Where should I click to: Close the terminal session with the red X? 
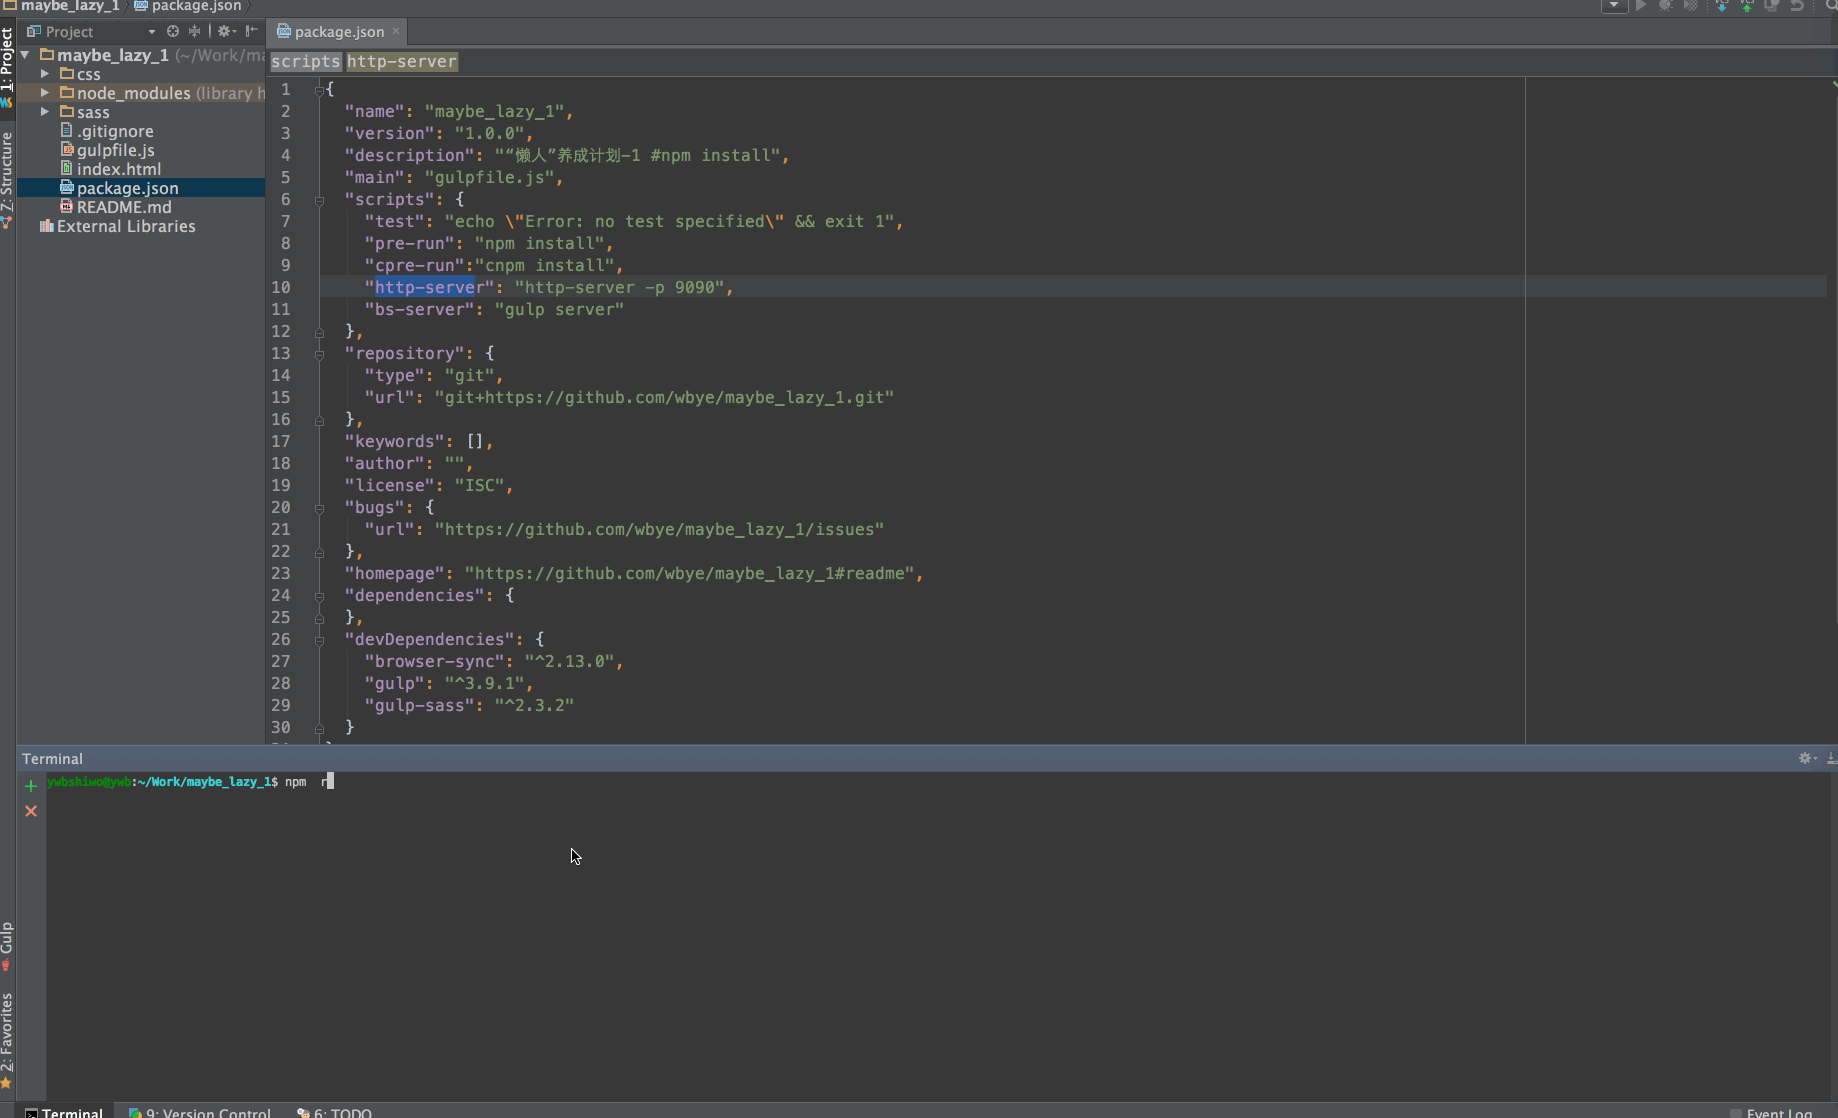(31, 811)
